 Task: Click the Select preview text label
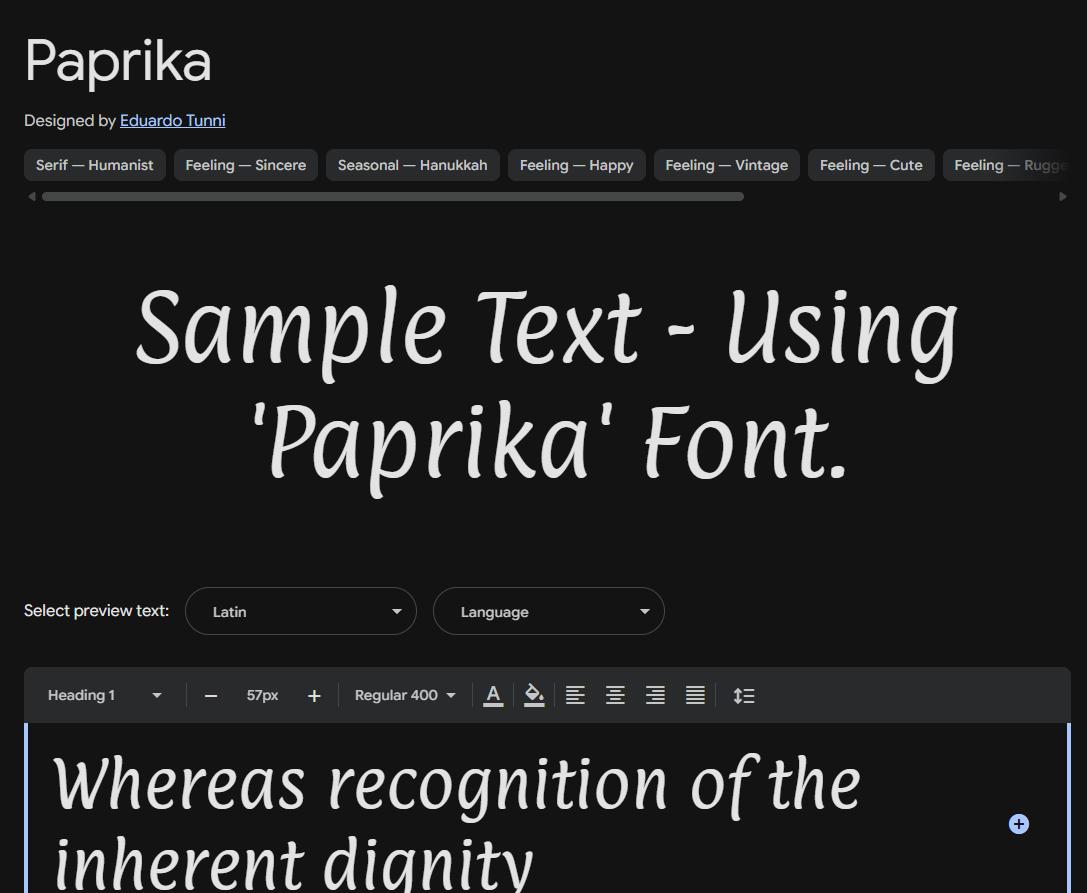point(96,611)
